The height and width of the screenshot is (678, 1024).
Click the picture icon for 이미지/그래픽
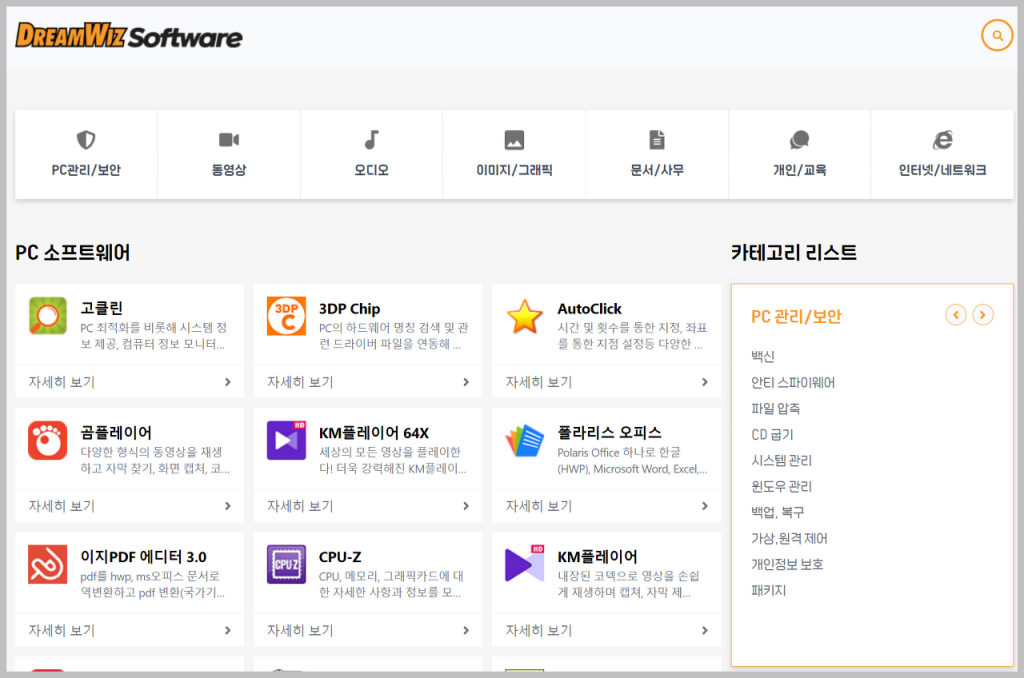pos(514,140)
